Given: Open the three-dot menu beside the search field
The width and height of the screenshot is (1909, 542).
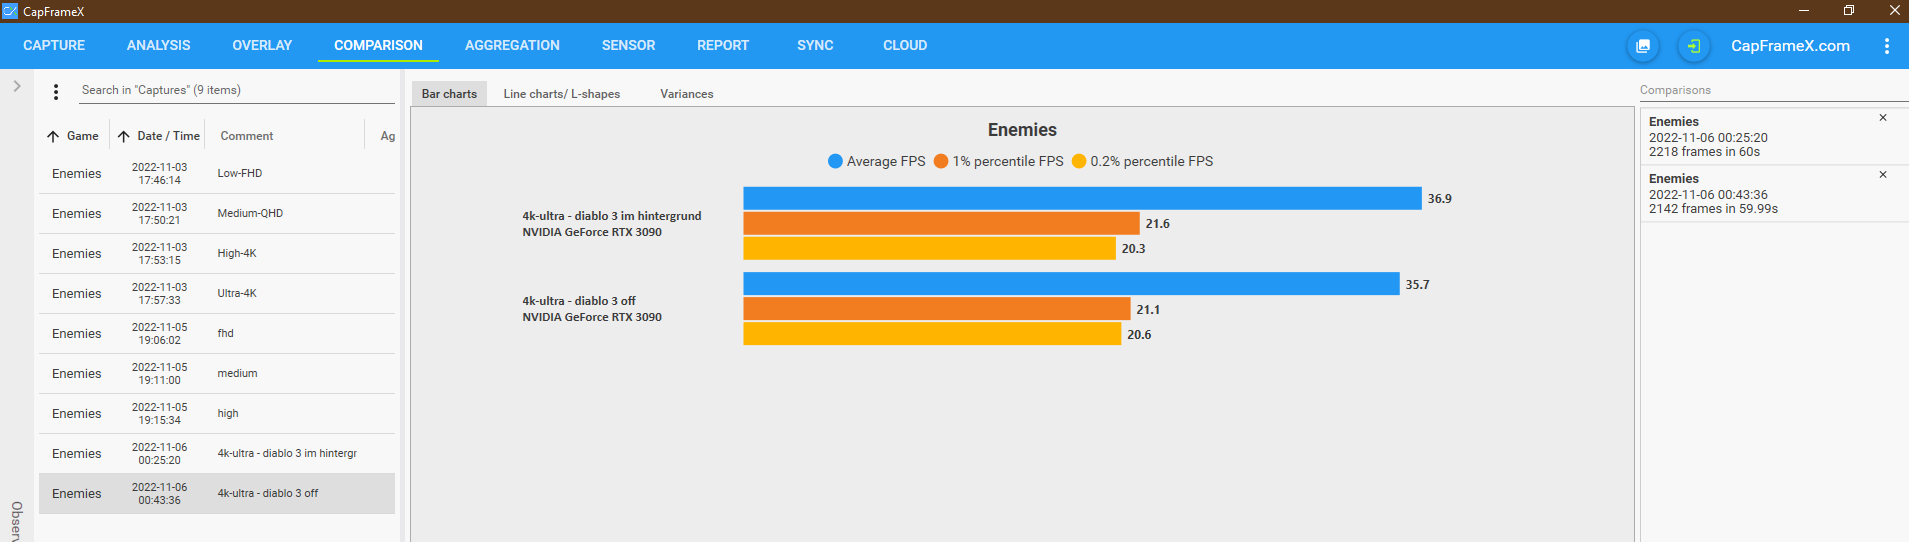Looking at the screenshot, I should click(x=56, y=92).
